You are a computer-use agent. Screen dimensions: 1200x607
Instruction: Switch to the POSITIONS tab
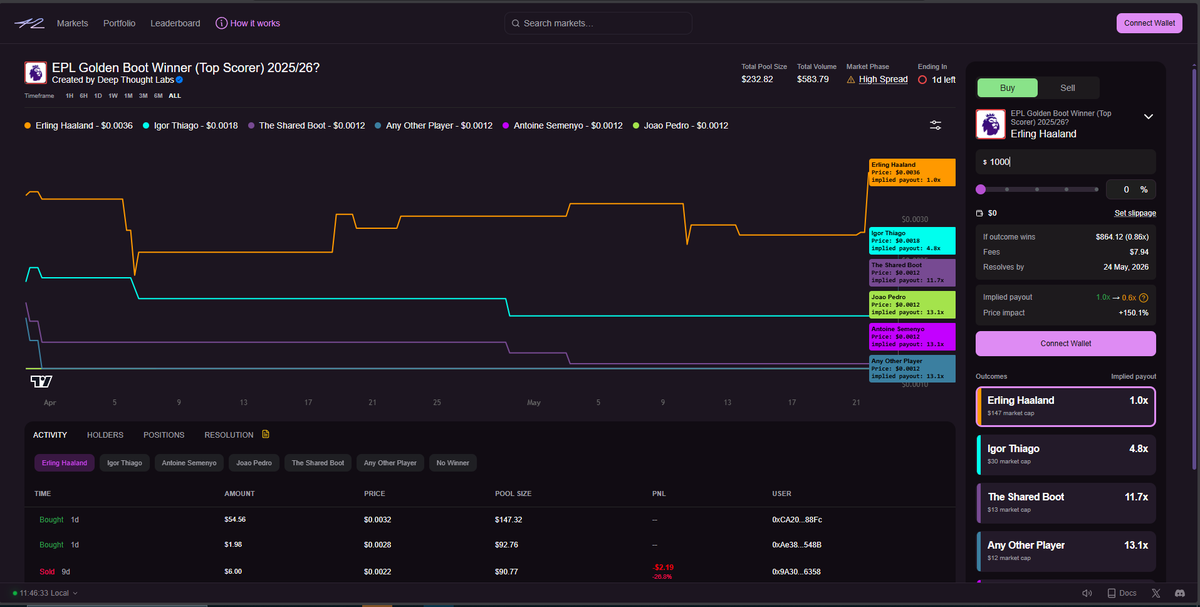(164, 435)
